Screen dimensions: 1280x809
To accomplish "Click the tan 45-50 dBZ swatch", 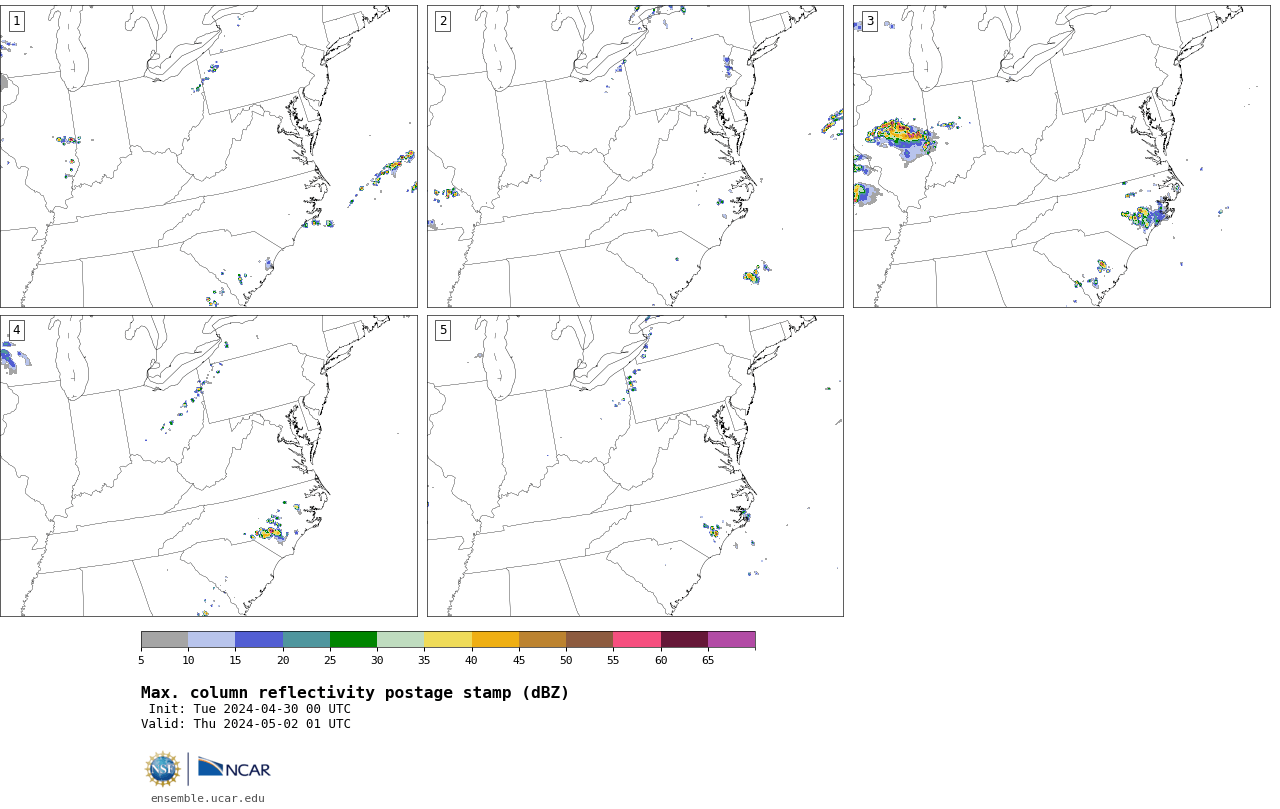I will (x=542, y=640).
